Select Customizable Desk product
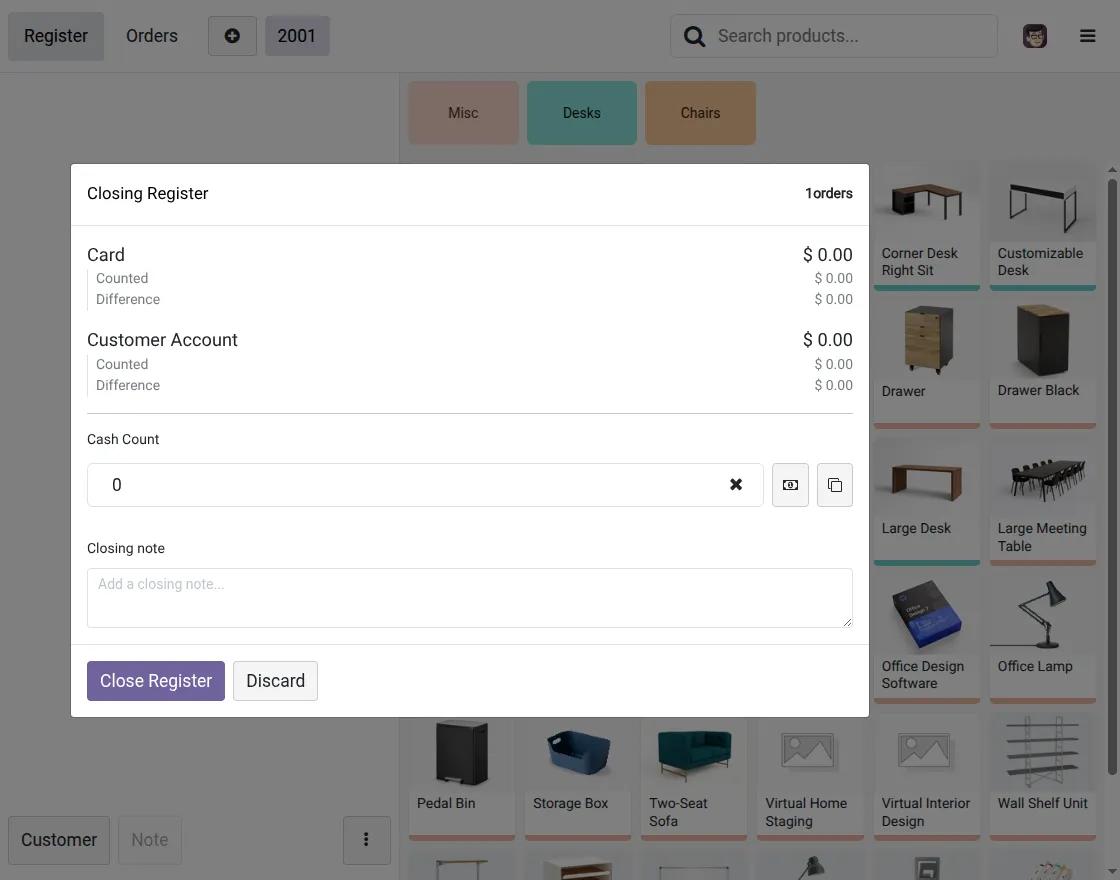The image size is (1120, 880). [1042, 226]
